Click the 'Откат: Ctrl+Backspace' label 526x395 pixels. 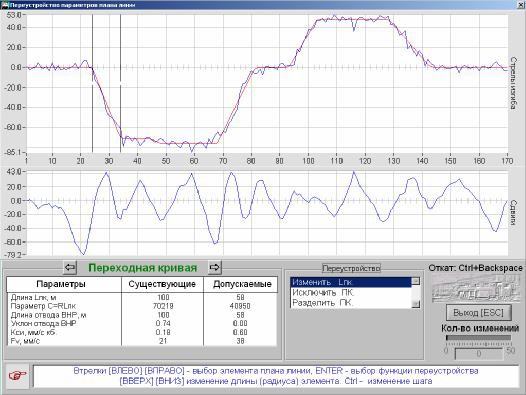[476, 268]
